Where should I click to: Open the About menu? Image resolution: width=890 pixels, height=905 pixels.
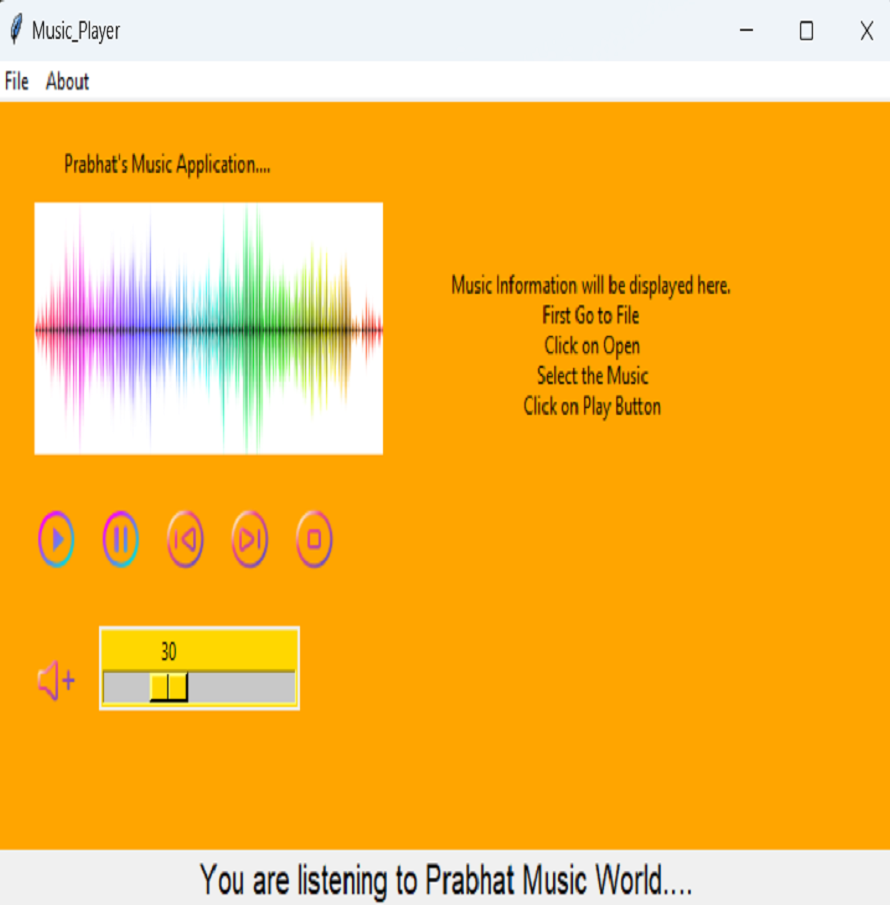point(67,82)
